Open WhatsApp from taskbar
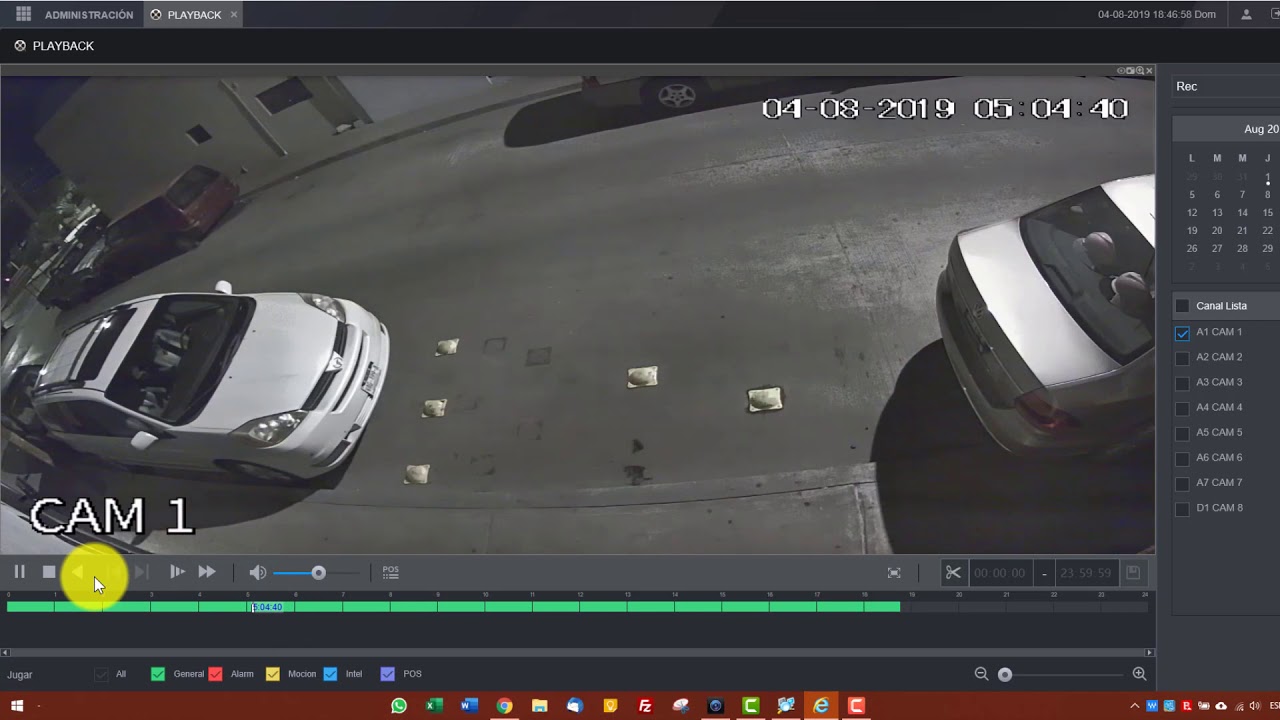1280x720 pixels. [399, 706]
